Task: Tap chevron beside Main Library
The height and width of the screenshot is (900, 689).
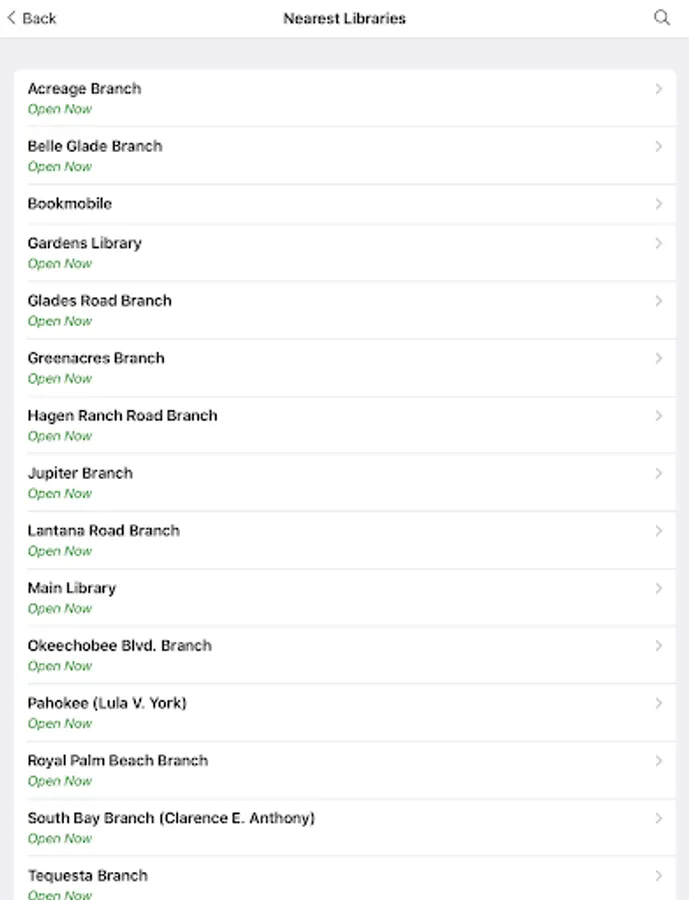Action: coord(658,589)
